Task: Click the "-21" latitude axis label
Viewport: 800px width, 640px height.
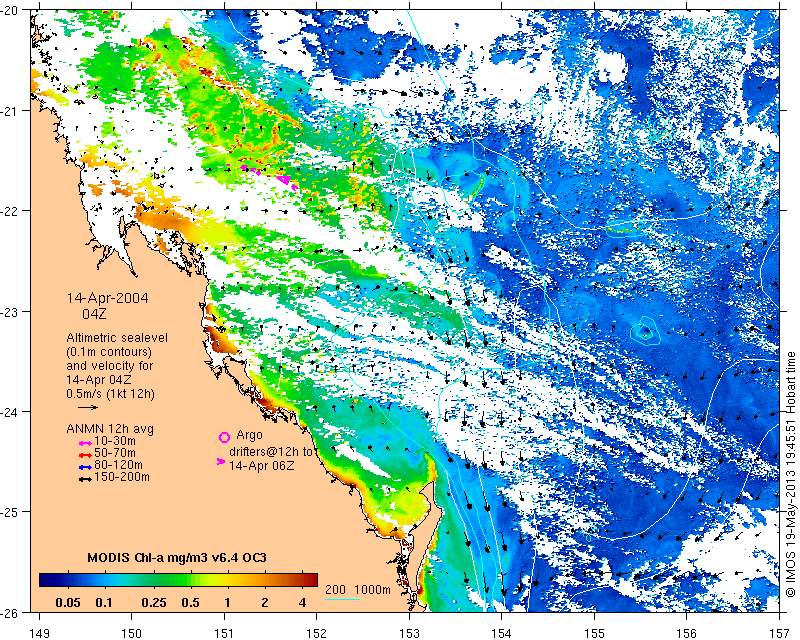Action: tap(9, 110)
